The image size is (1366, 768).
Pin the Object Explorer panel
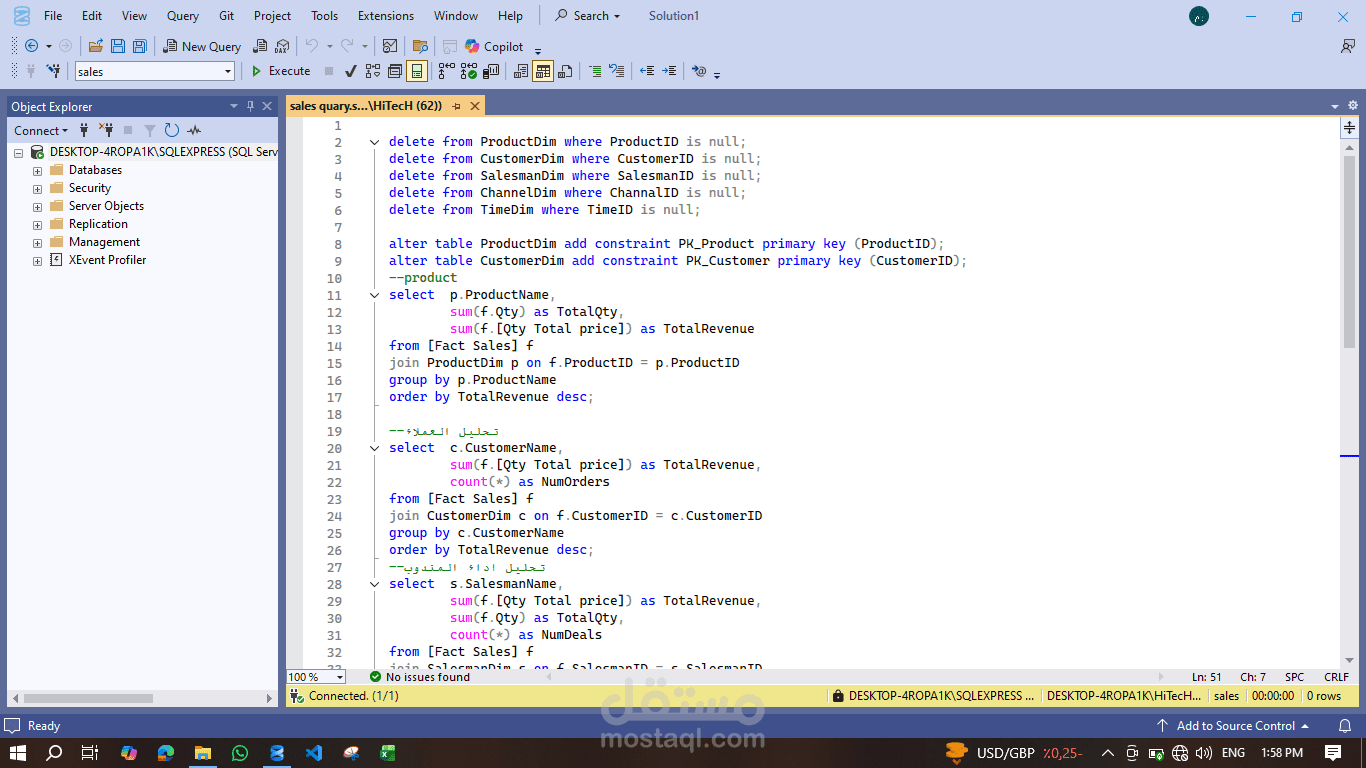251,106
